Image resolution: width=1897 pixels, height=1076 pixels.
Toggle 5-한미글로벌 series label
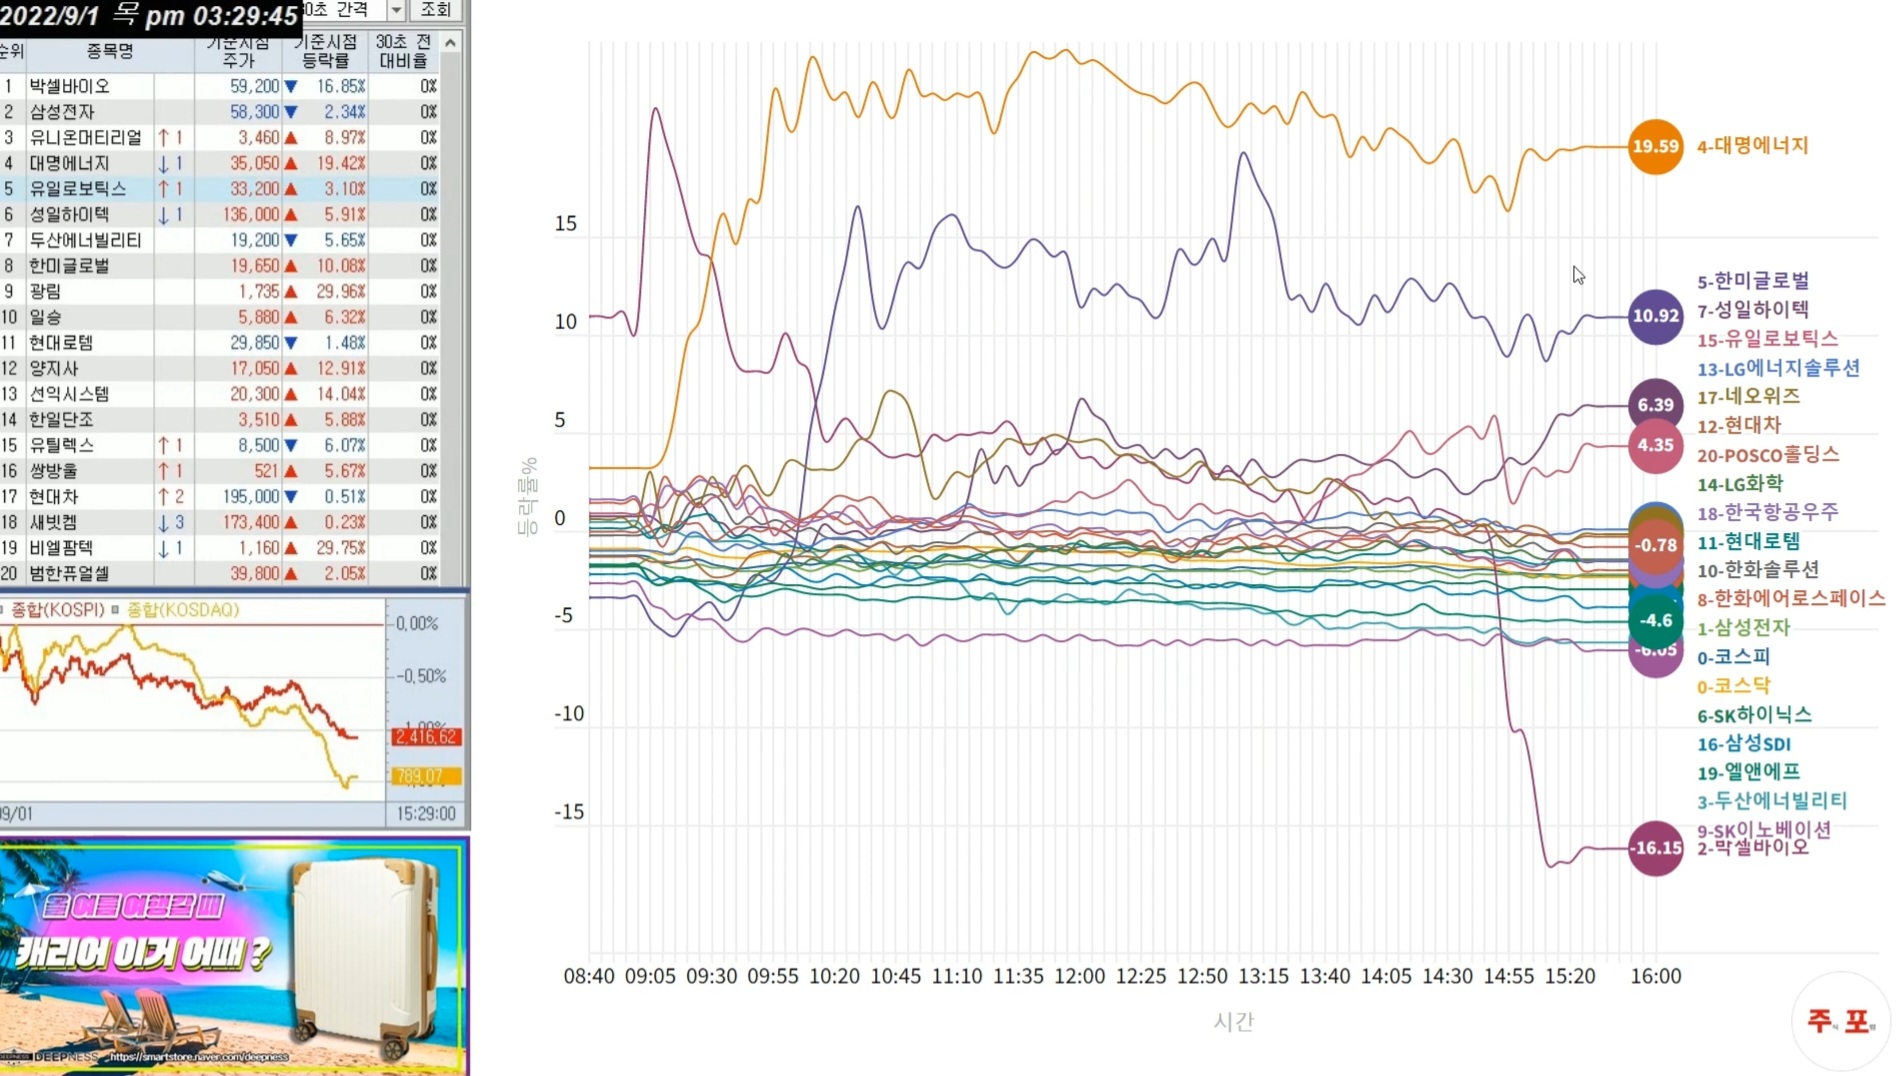tap(1753, 281)
